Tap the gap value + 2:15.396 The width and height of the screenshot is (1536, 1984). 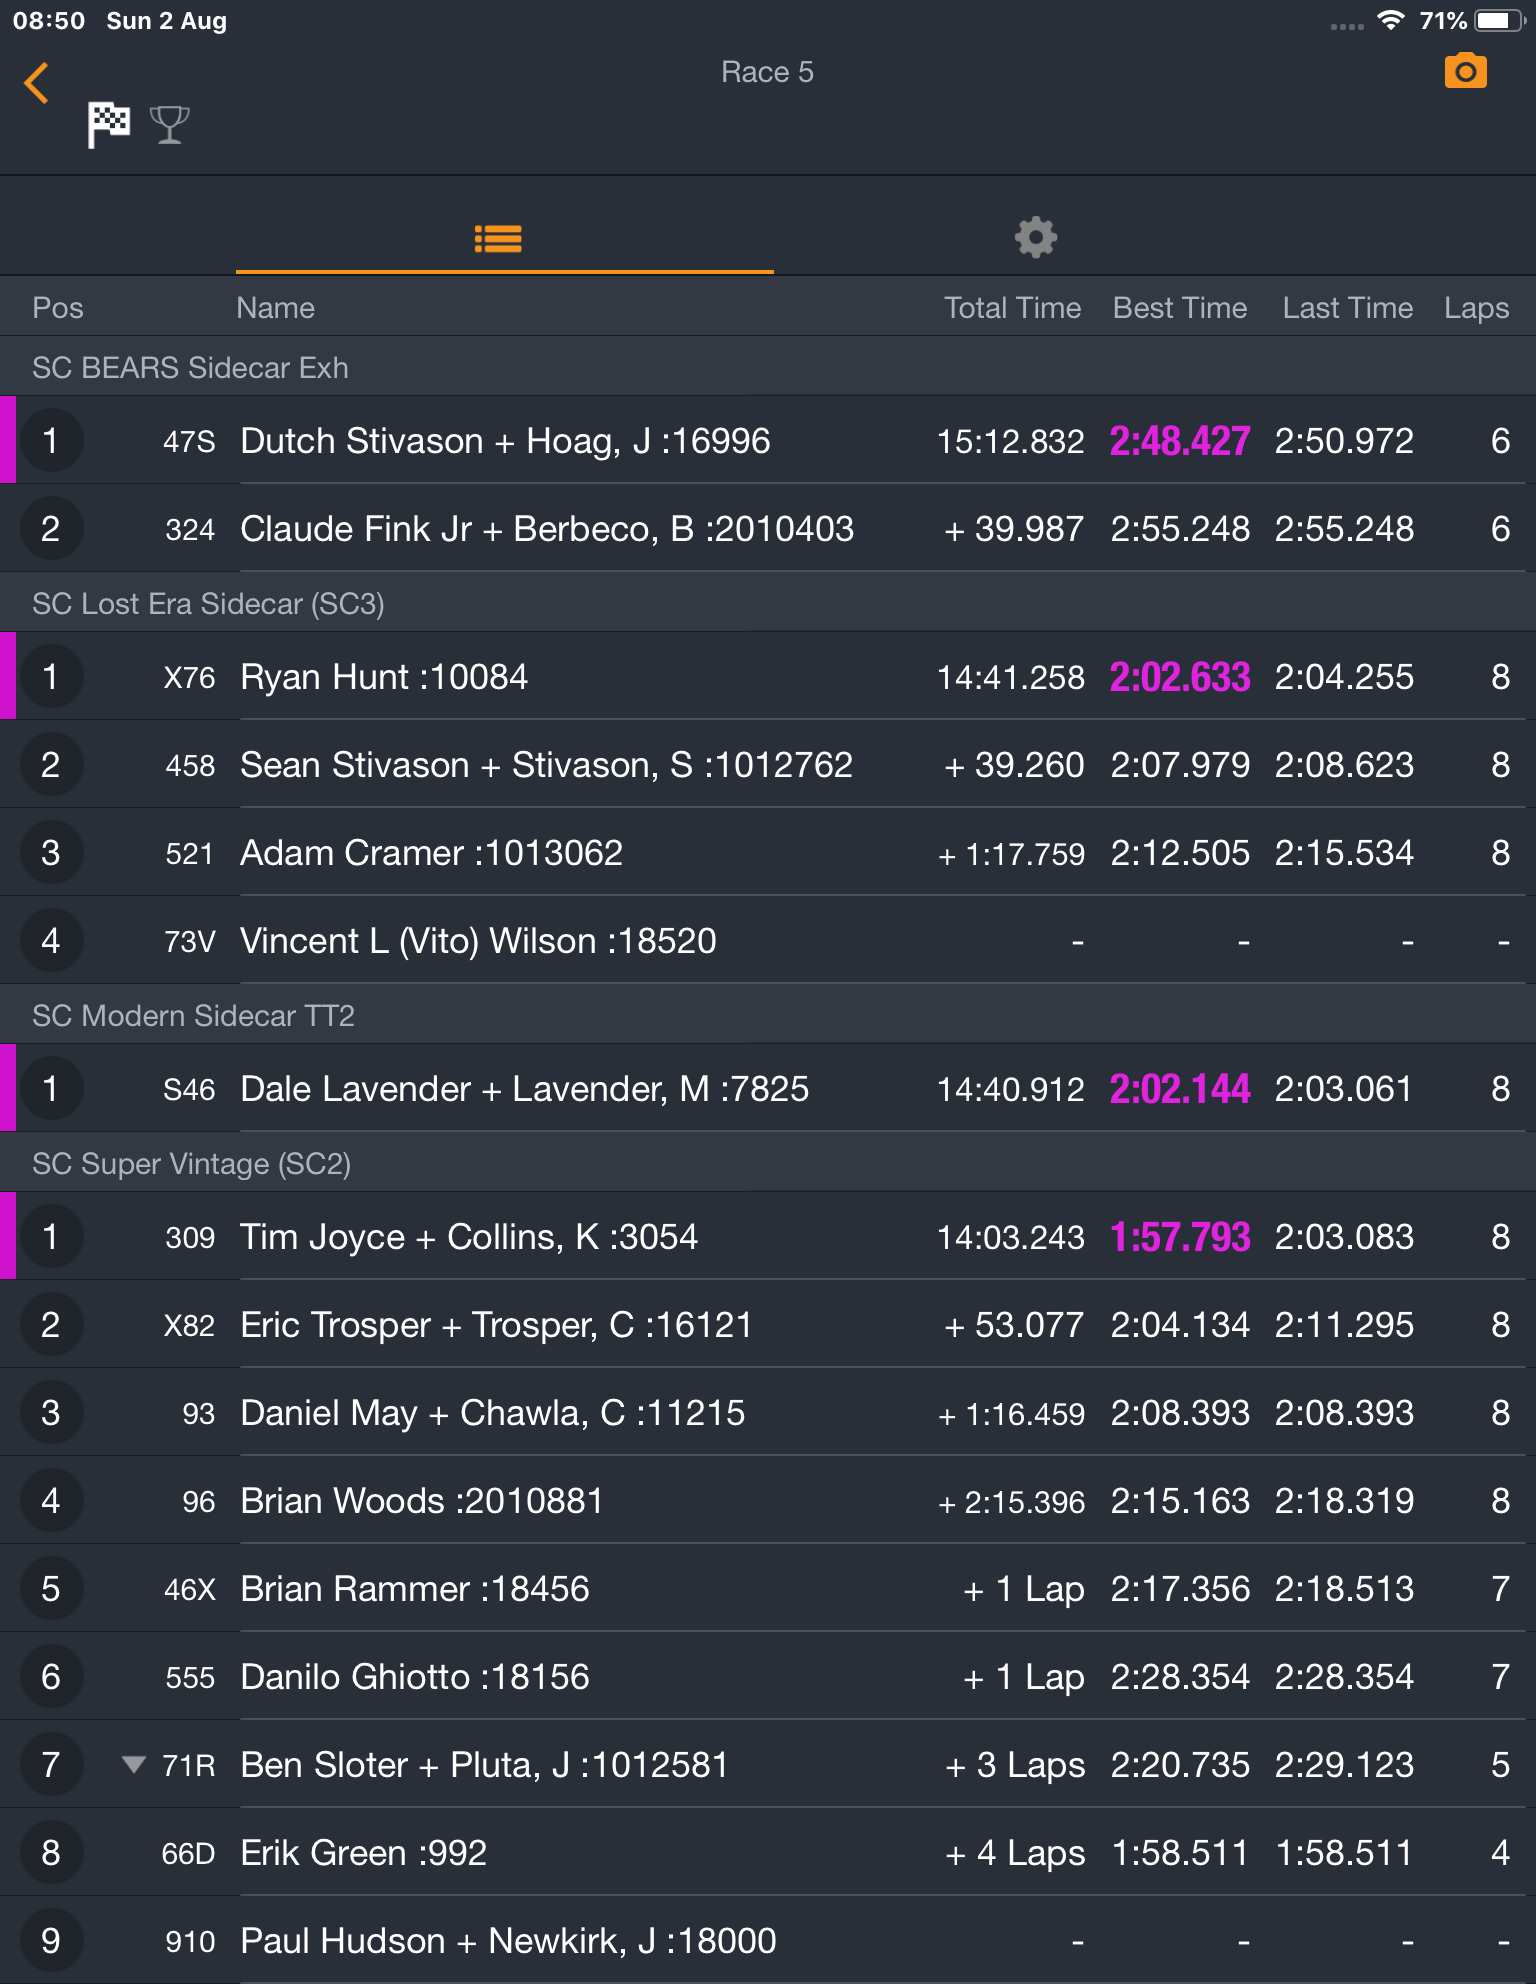coord(1011,1501)
